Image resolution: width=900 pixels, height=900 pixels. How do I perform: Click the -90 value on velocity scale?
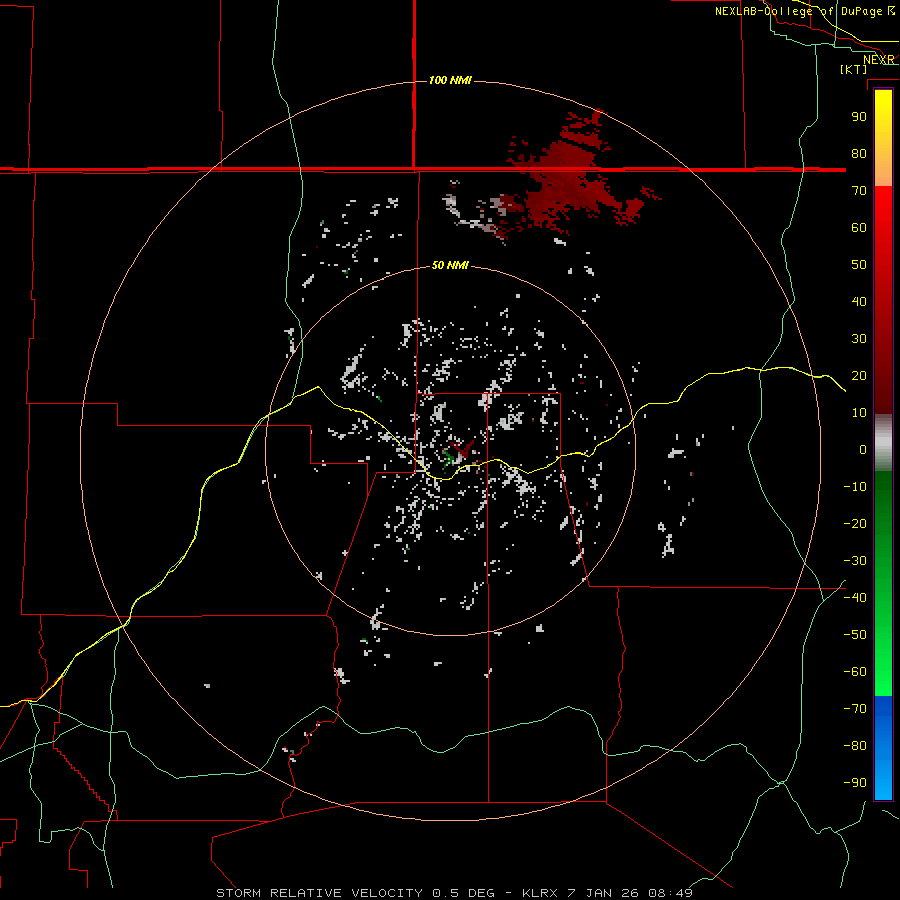coord(855,783)
